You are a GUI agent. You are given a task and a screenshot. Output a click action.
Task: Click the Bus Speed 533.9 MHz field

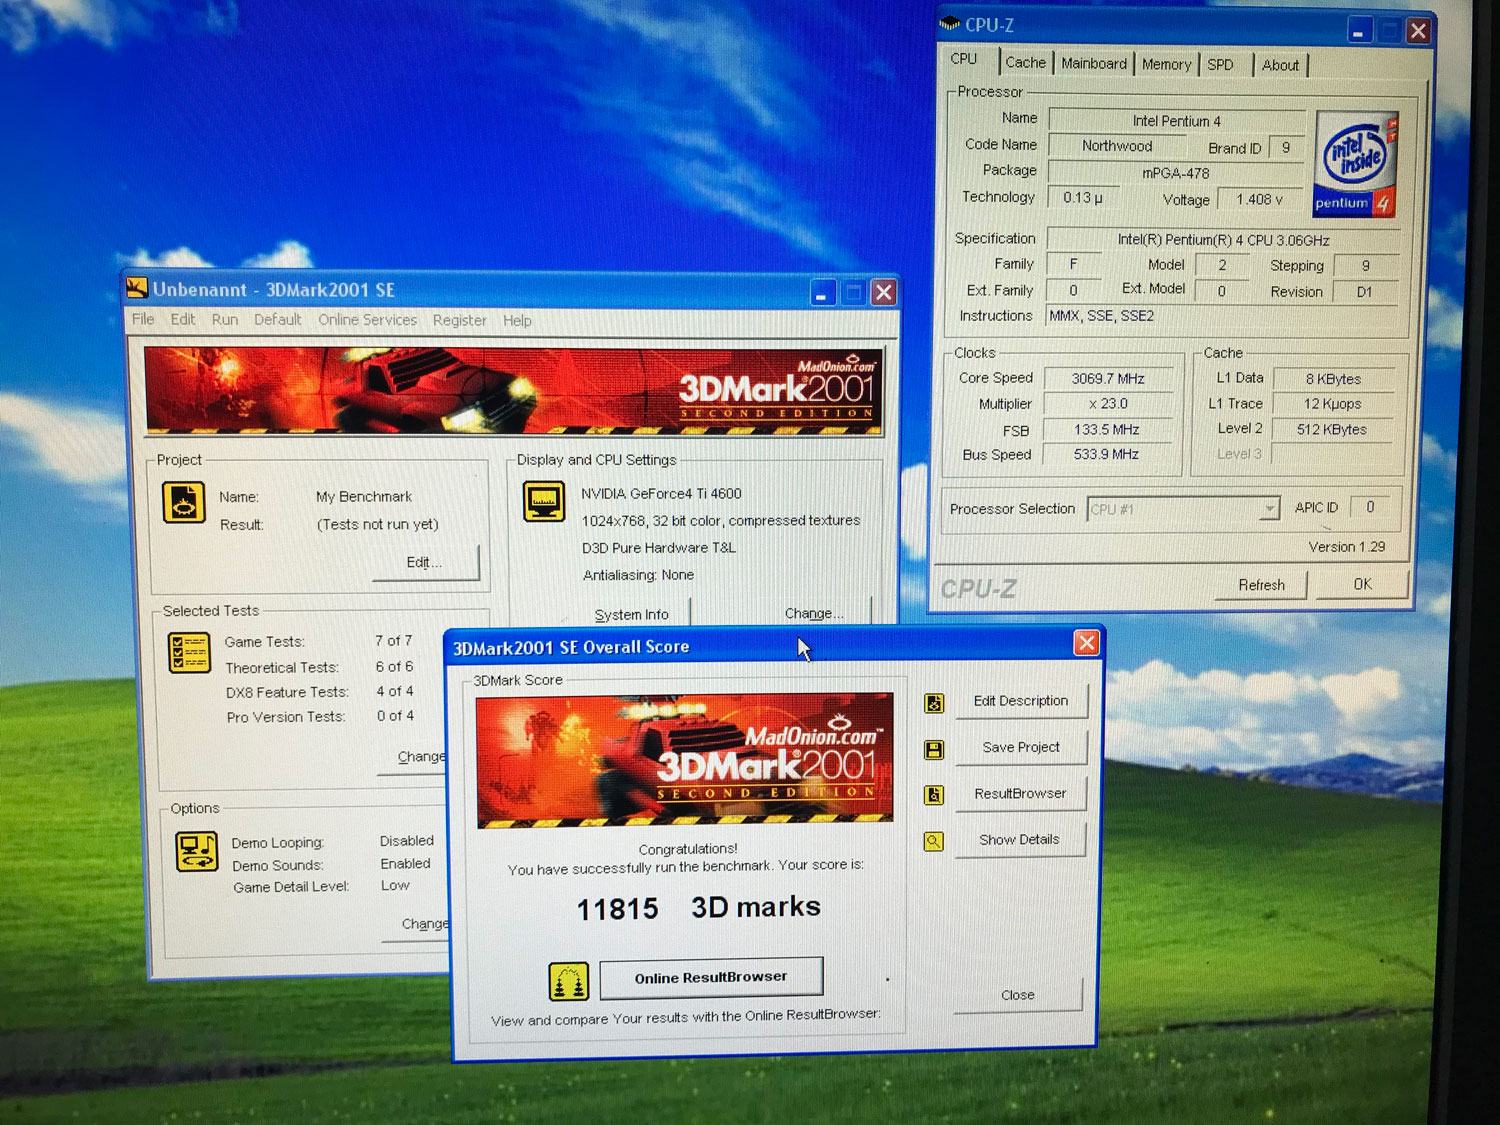click(x=1108, y=454)
